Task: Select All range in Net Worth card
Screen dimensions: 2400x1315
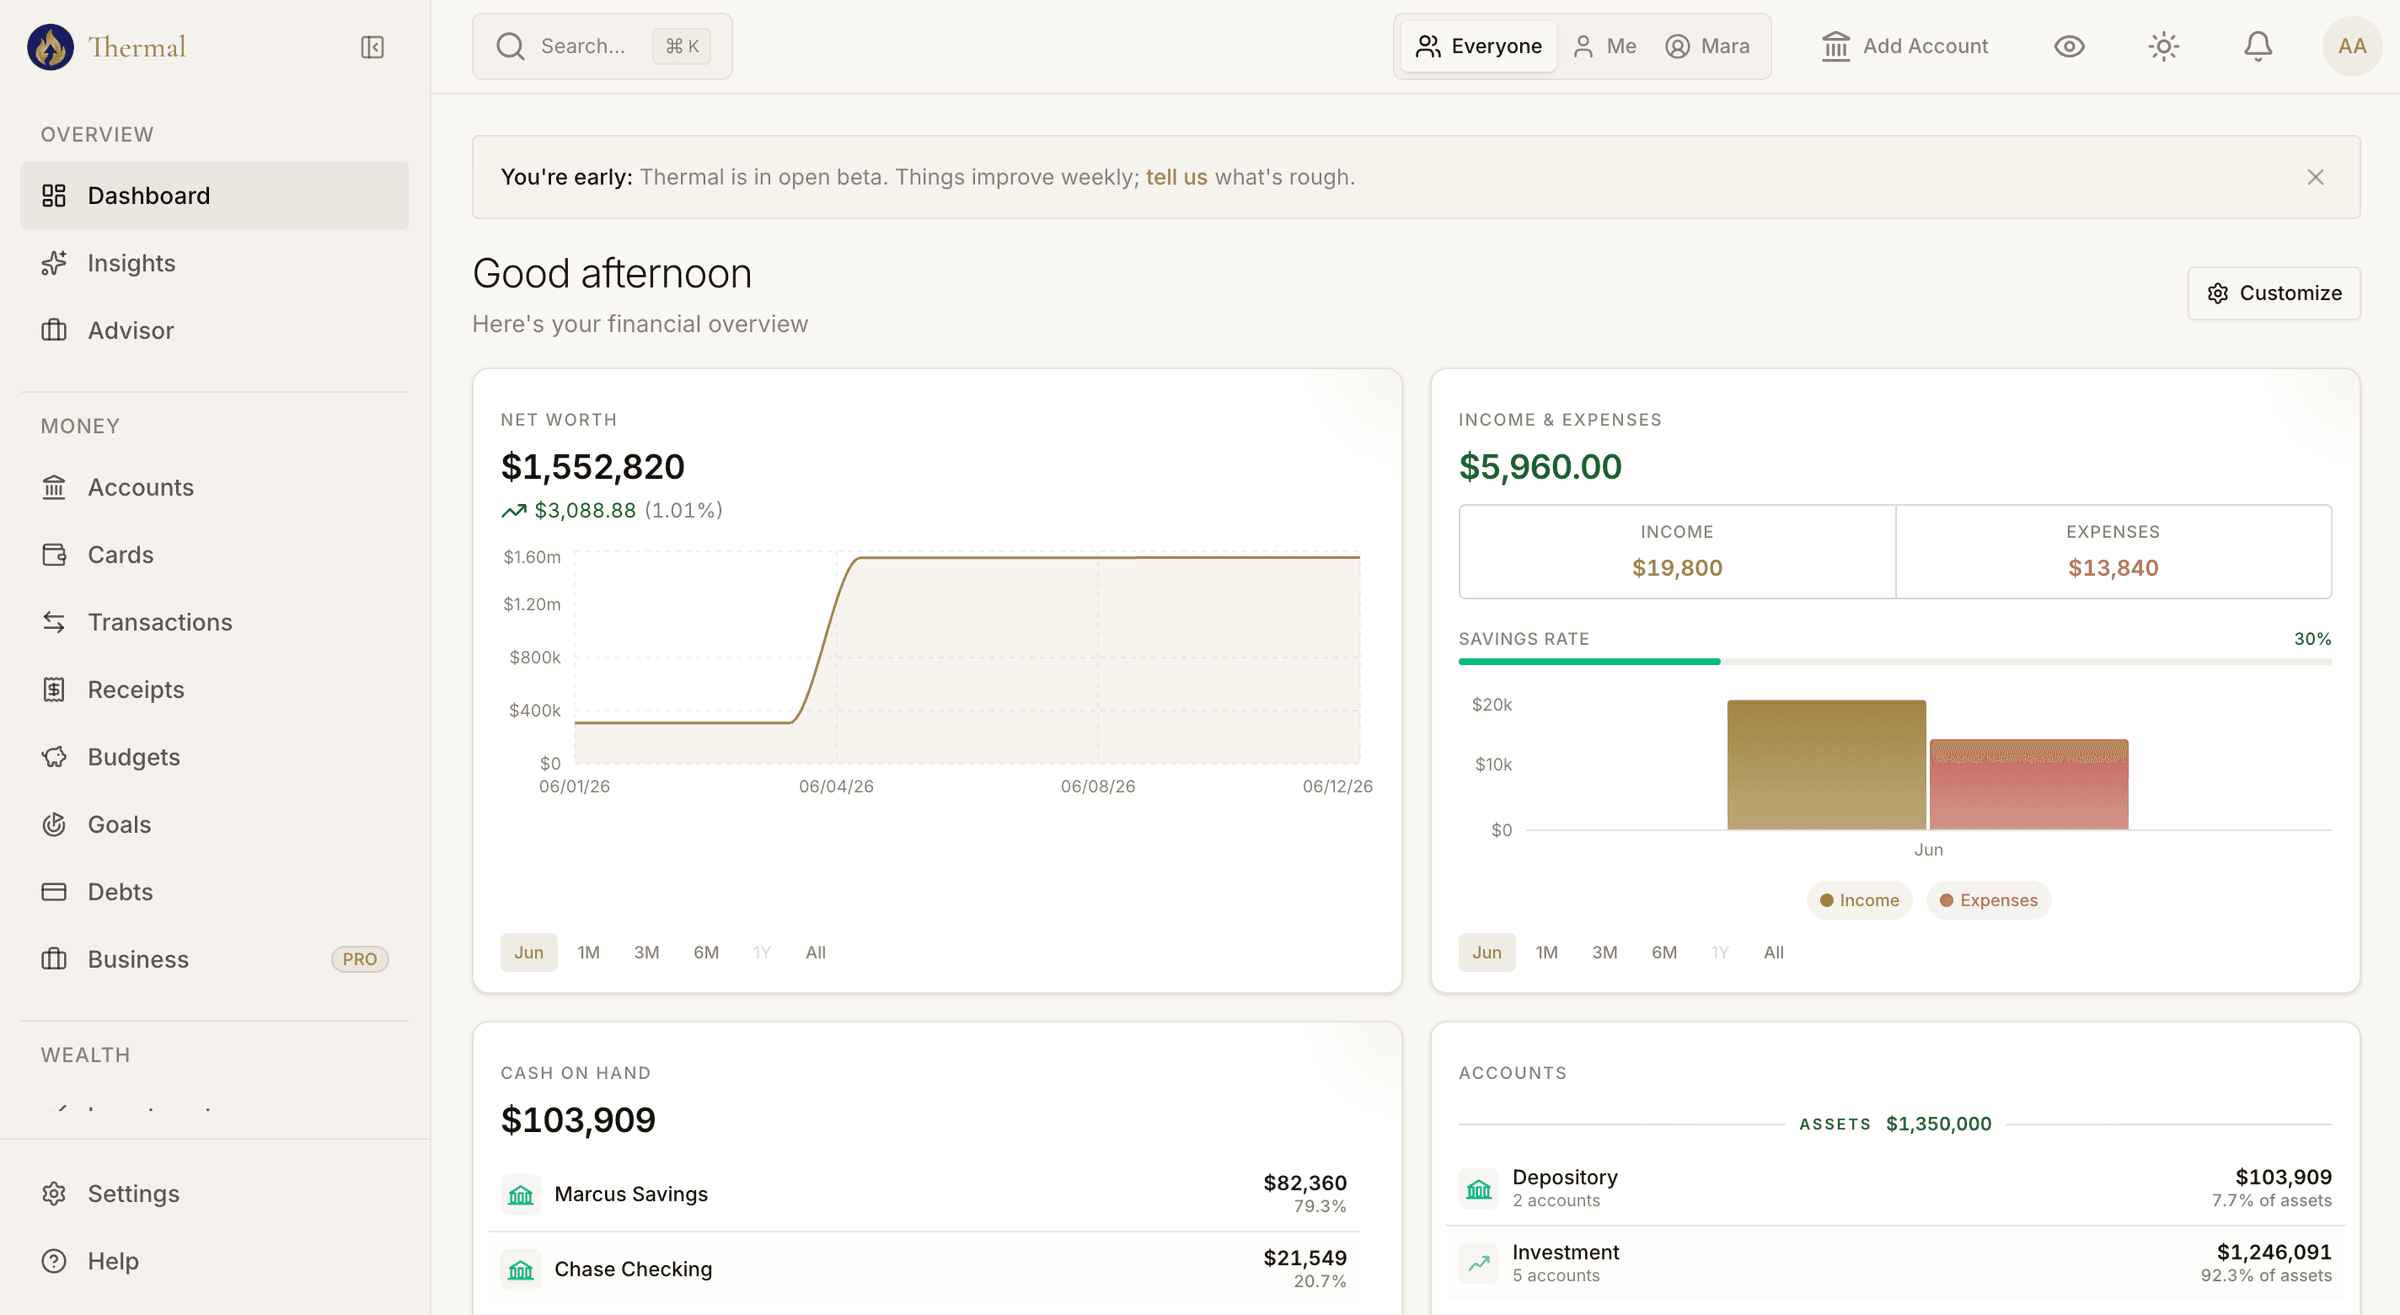Action: [816, 952]
